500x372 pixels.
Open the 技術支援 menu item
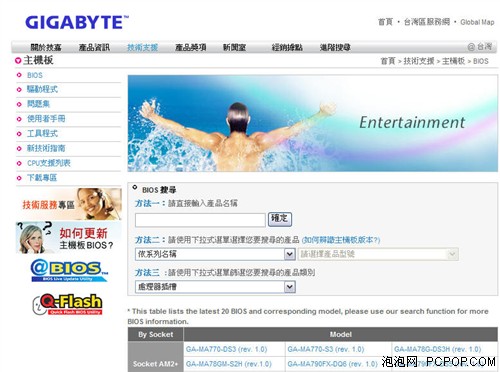[x=142, y=47]
